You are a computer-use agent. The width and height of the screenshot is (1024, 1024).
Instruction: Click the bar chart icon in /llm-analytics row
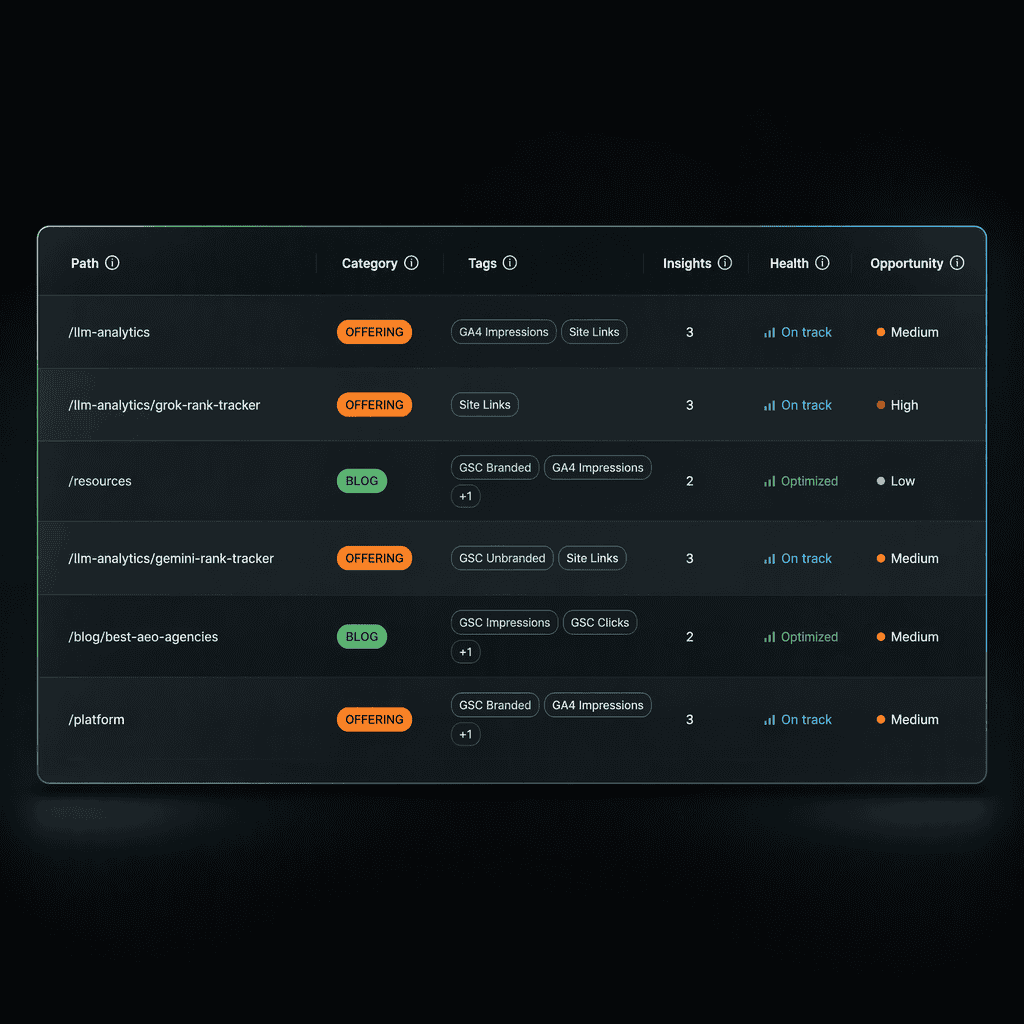pos(769,332)
